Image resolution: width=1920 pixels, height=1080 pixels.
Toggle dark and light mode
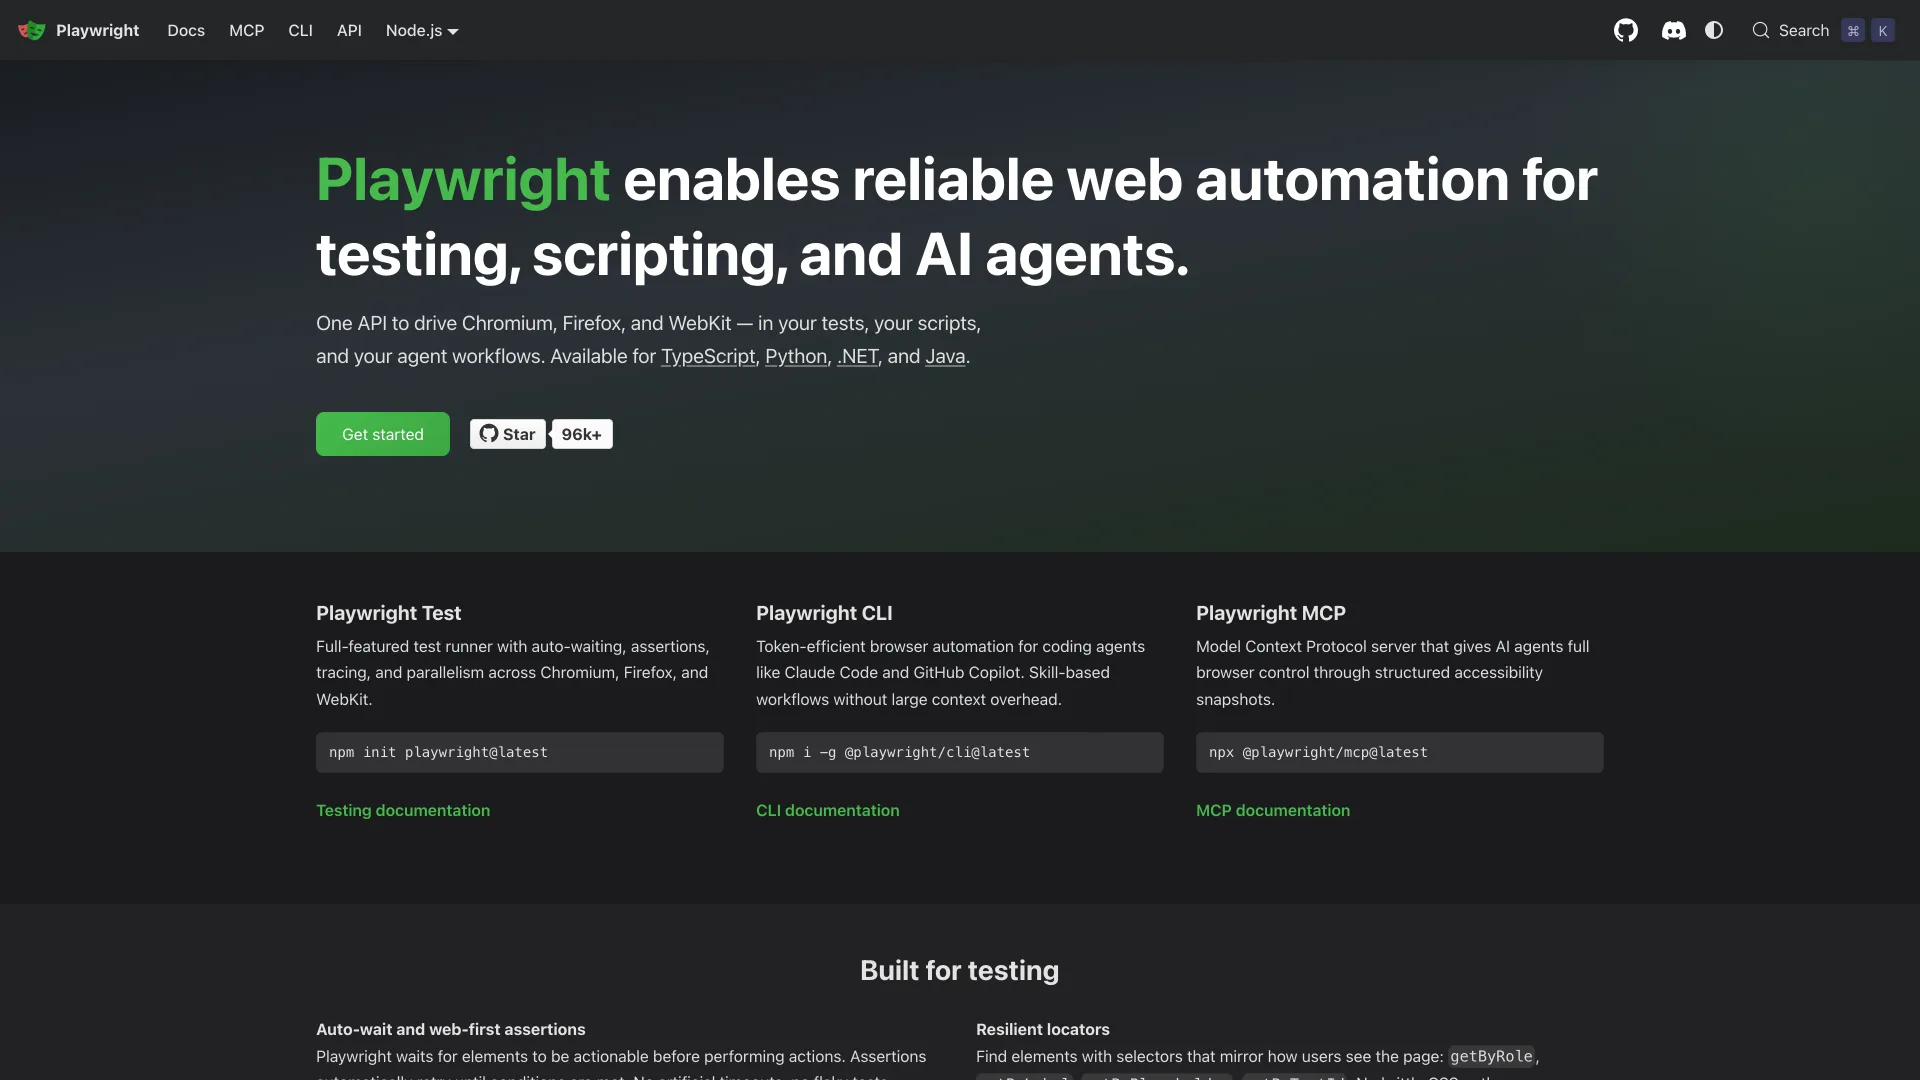pyautogui.click(x=1714, y=30)
